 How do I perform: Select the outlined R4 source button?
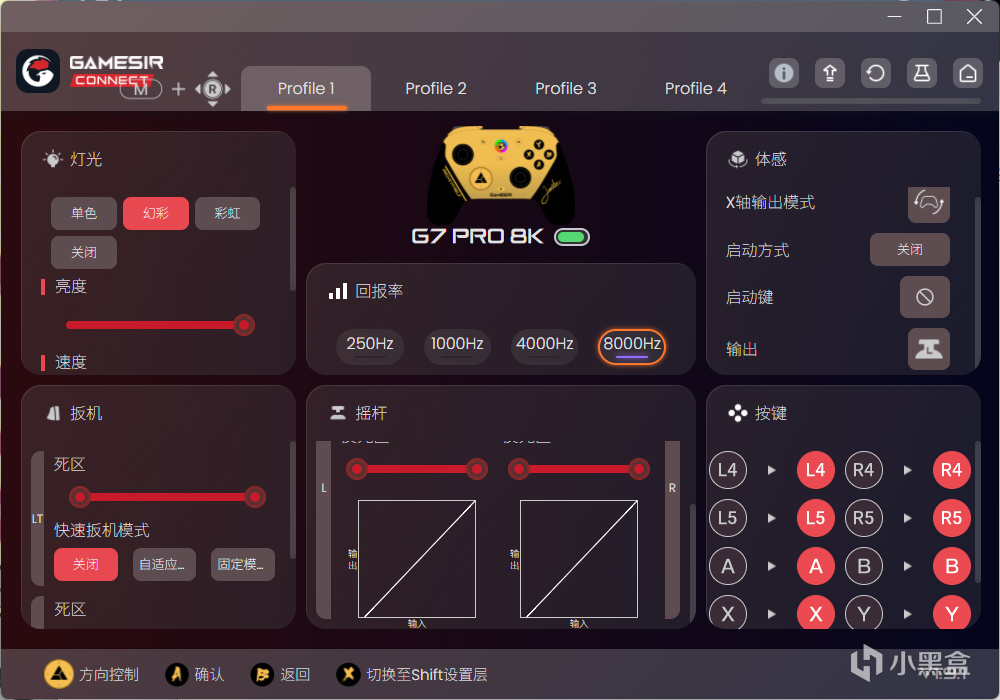(864, 470)
